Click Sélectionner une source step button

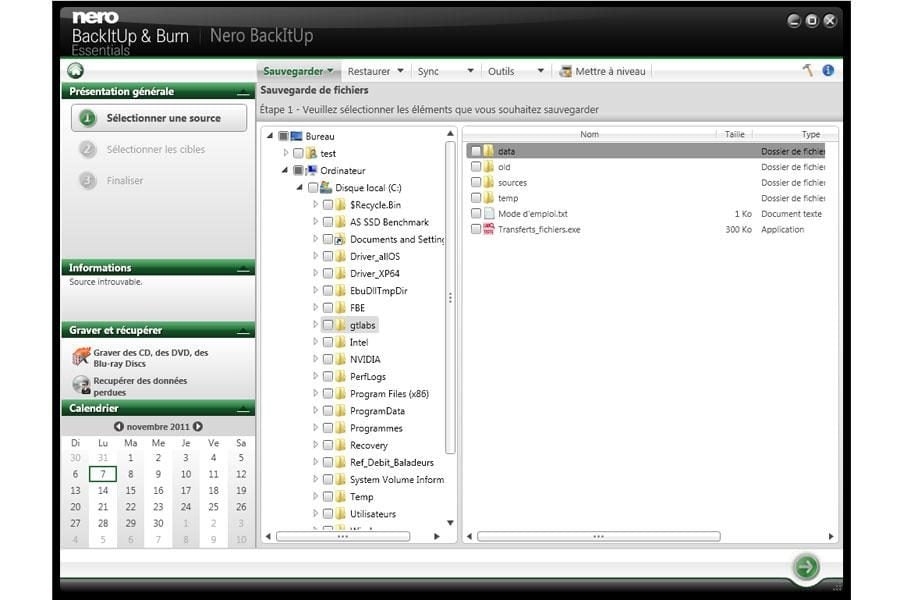pyautogui.click(x=159, y=118)
